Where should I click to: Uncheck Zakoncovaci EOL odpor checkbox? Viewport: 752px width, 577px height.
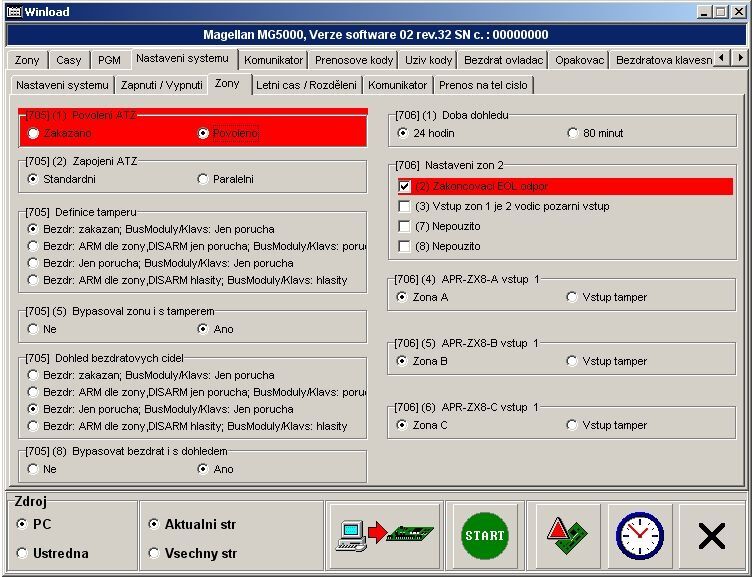pos(405,187)
